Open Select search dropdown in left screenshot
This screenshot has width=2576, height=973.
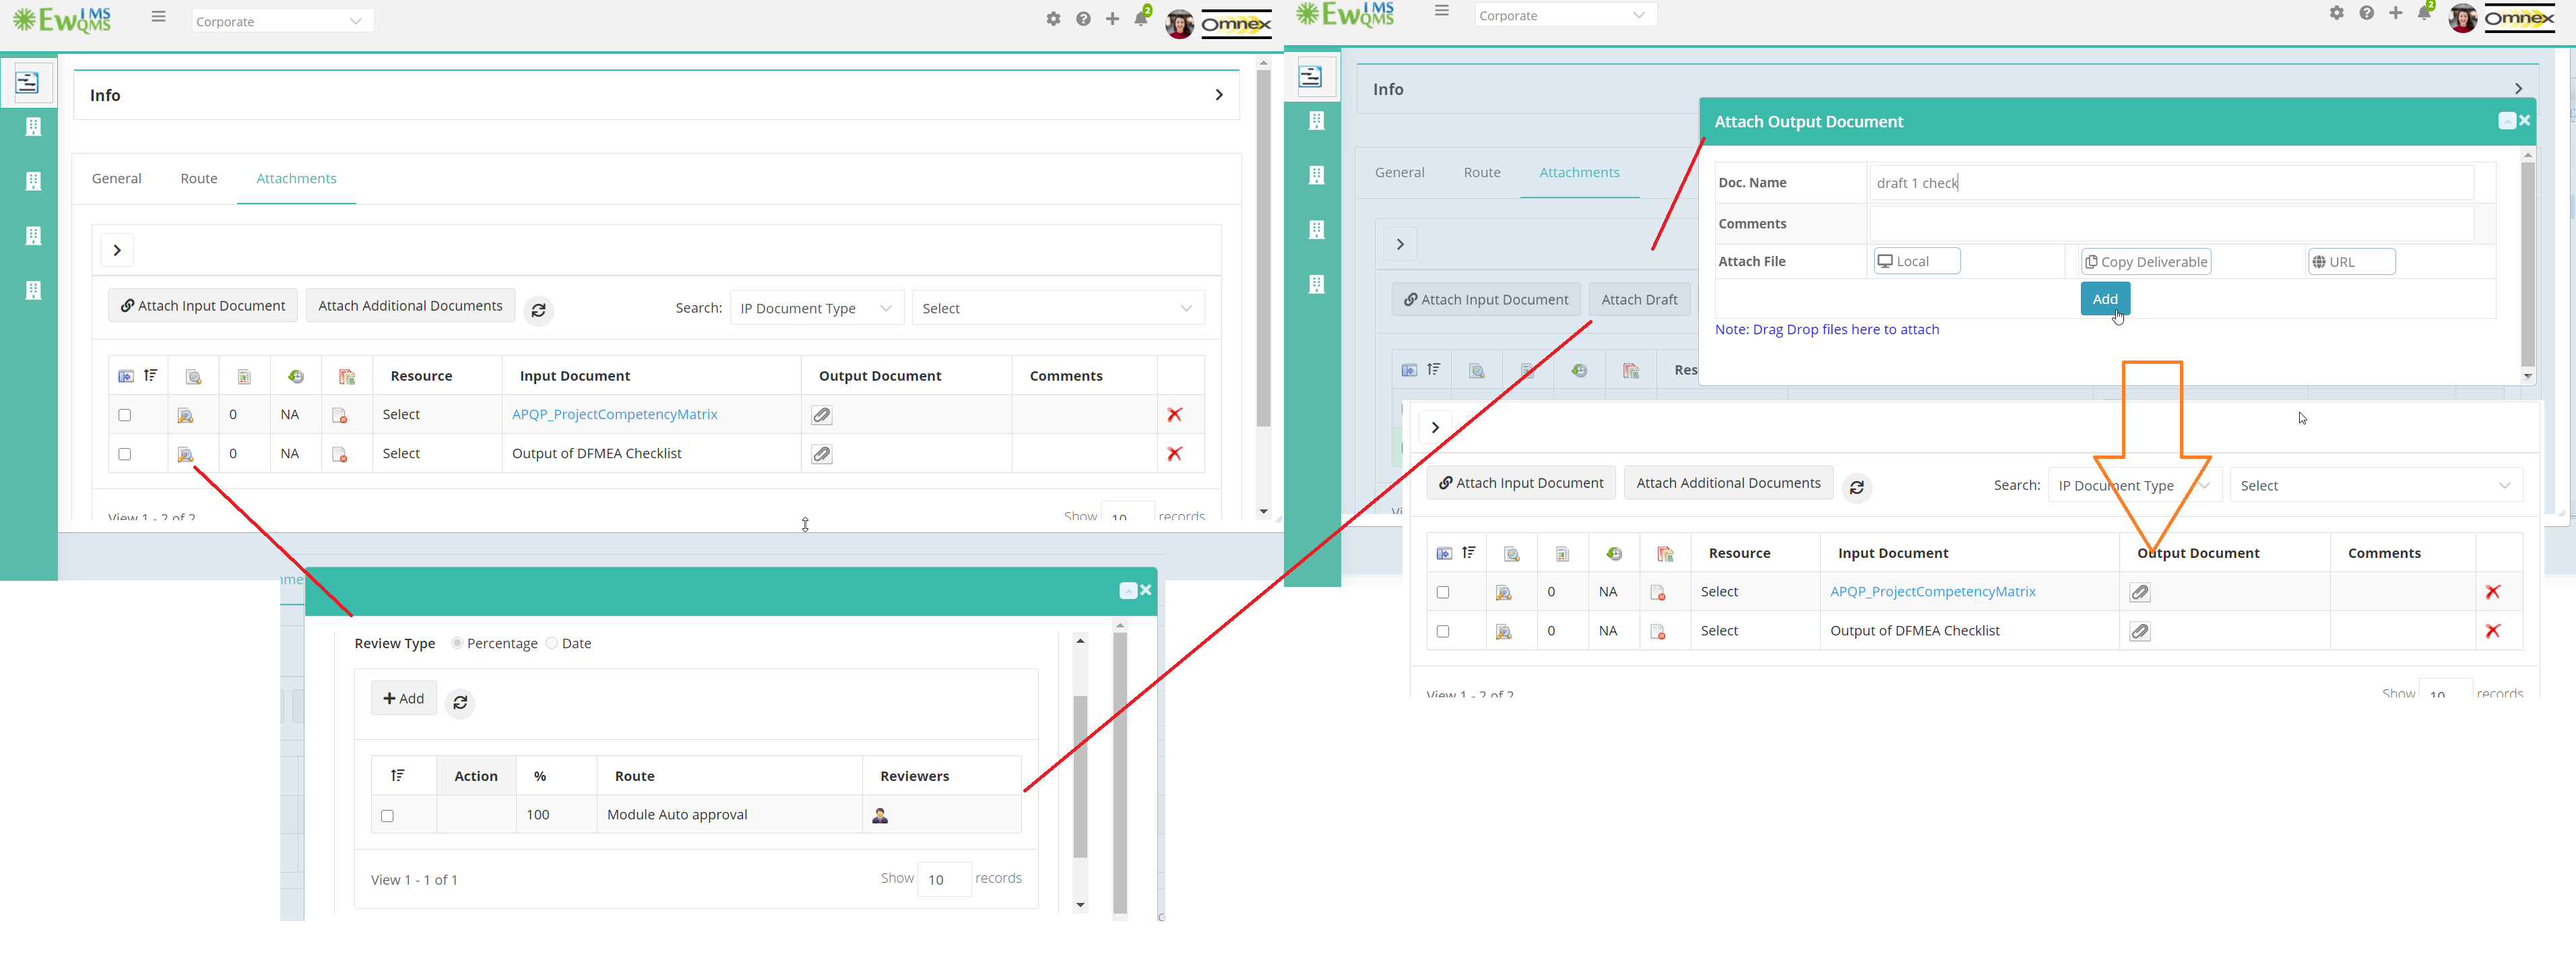(1058, 308)
